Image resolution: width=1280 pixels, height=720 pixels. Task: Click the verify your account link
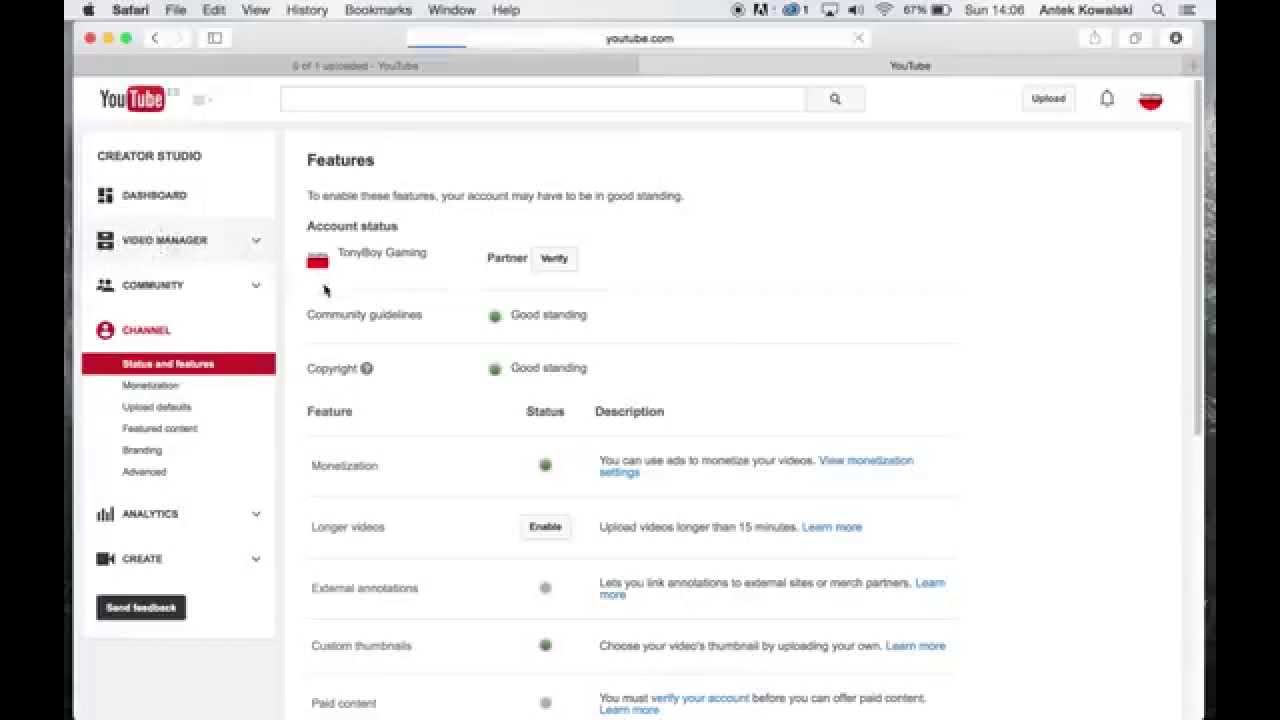pos(700,698)
